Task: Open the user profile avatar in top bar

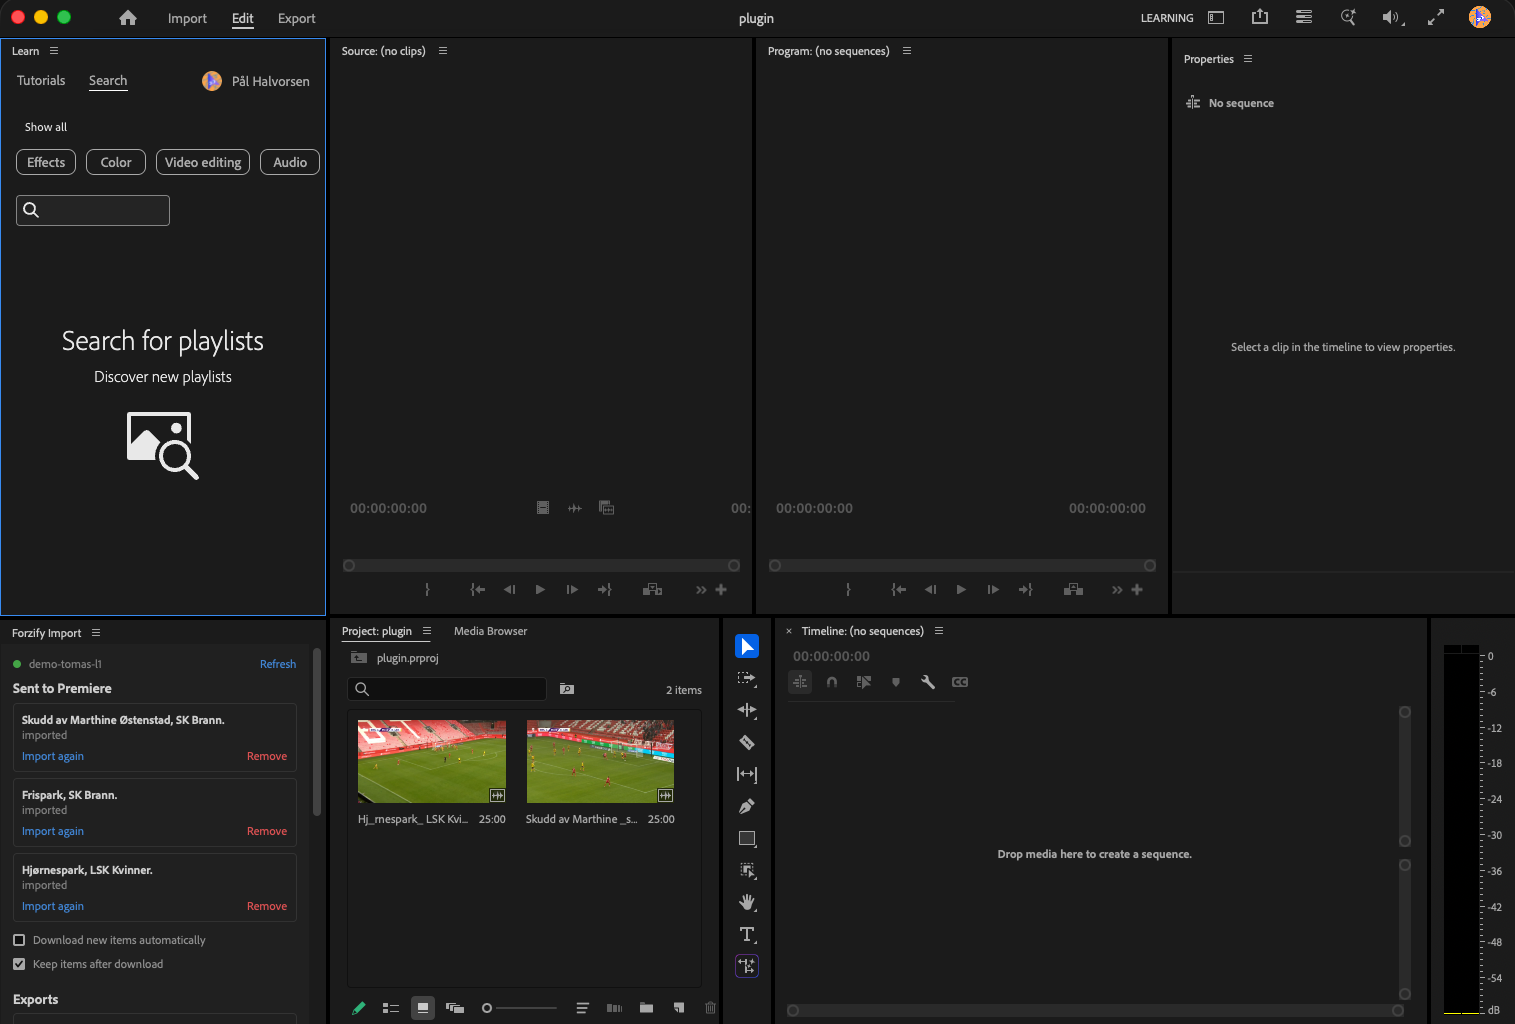Action: point(1480,17)
